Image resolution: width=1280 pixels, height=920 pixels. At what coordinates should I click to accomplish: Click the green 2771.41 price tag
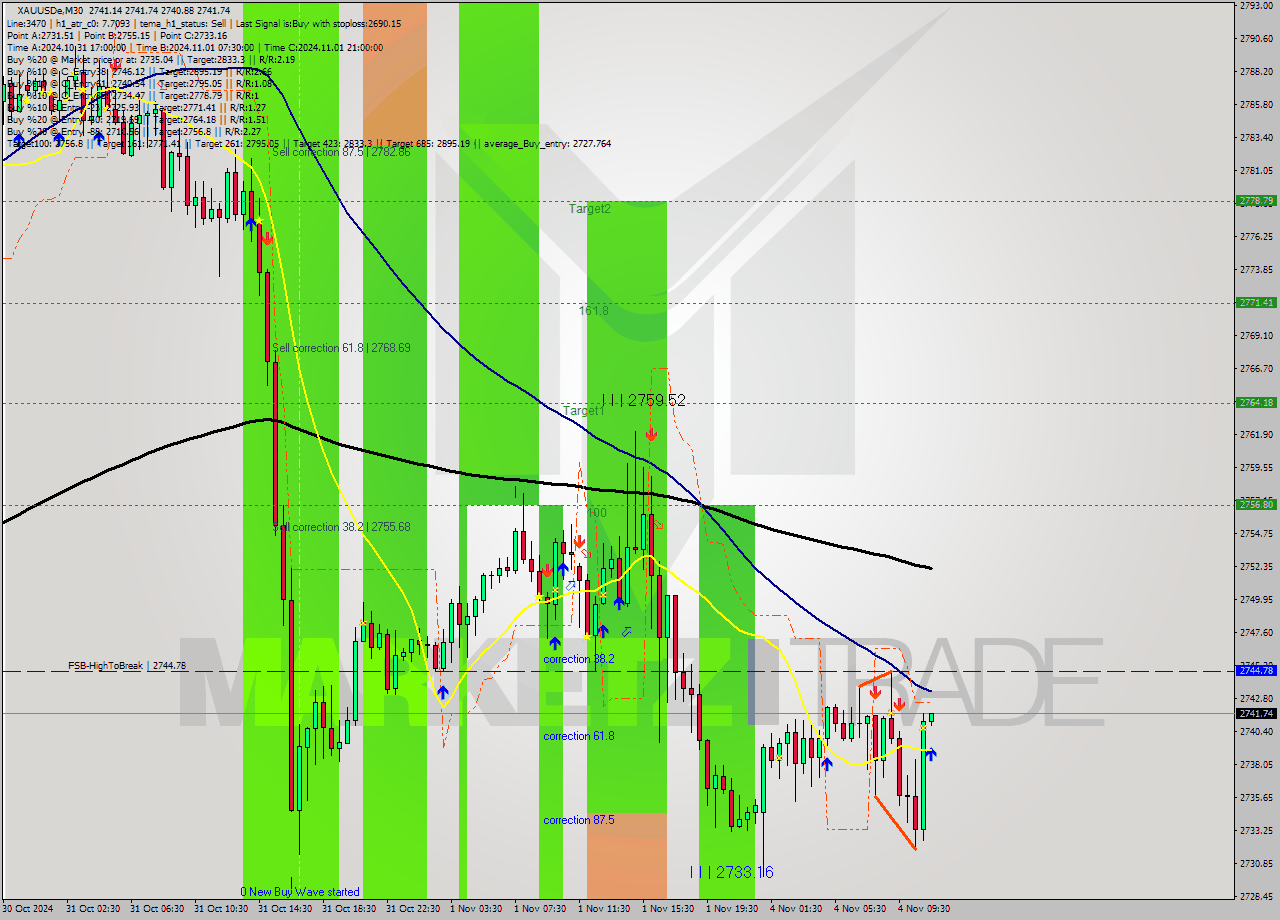(x=1256, y=302)
